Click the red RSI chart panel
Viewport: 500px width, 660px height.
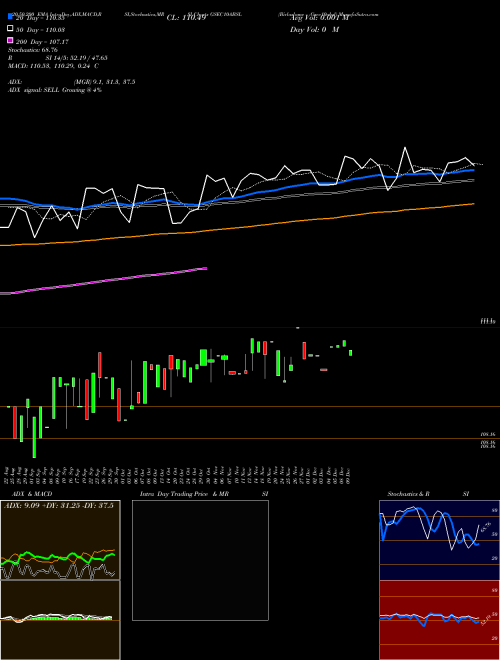click(439, 620)
